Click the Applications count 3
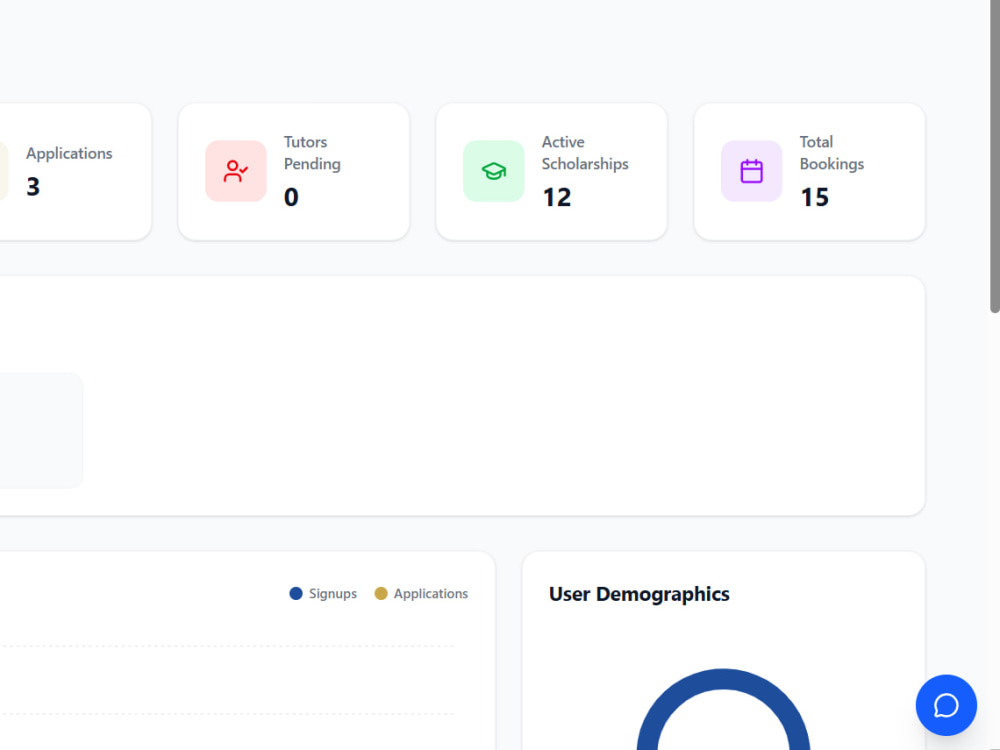This screenshot has width=1000, height=750. pos(33,187)
